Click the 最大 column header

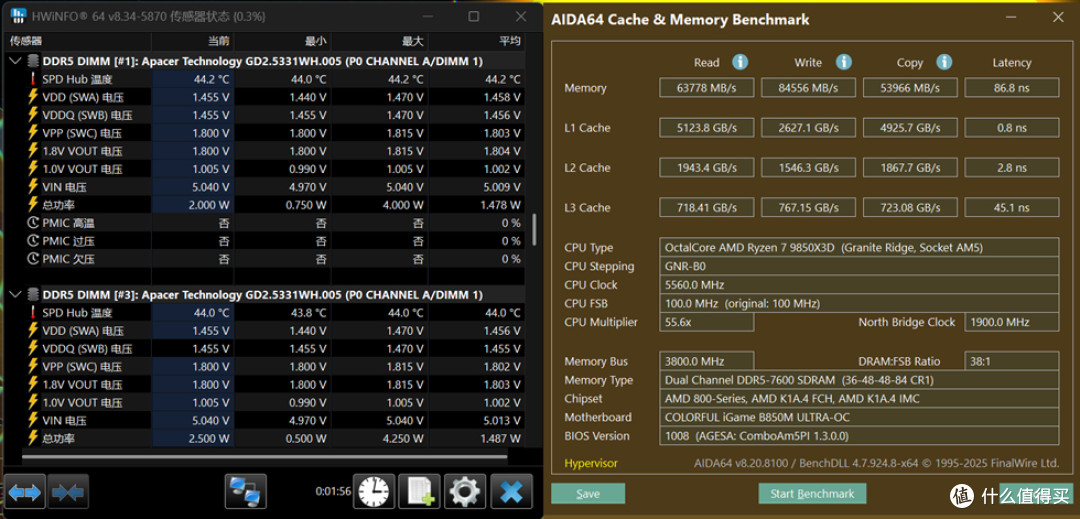tap(413, 41)
